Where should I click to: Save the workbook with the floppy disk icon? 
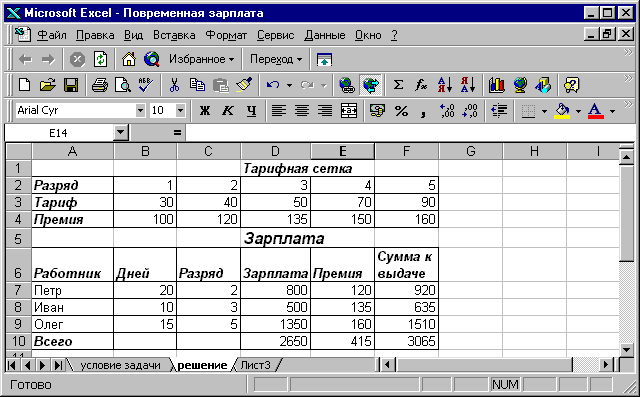(x=71, y=85)
